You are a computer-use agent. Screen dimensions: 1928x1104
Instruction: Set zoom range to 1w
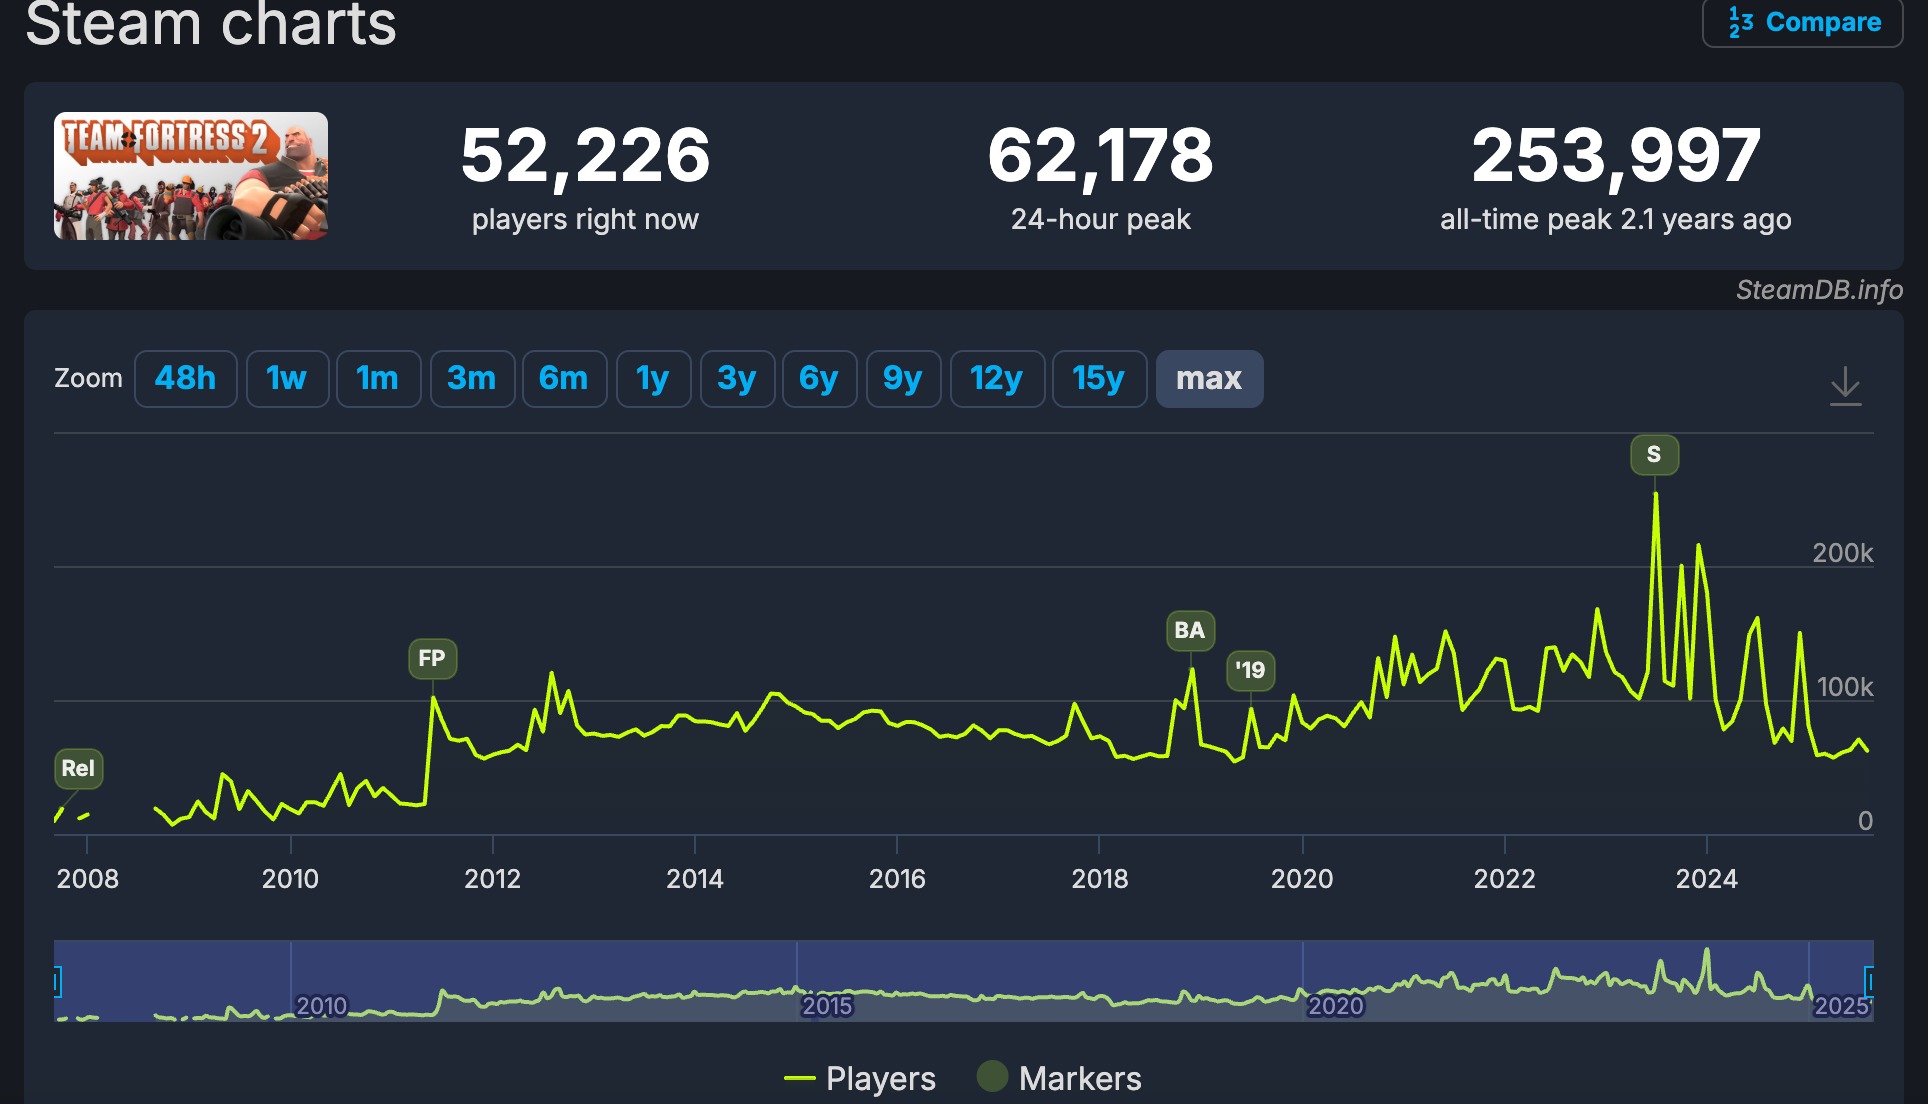(287, 379)
